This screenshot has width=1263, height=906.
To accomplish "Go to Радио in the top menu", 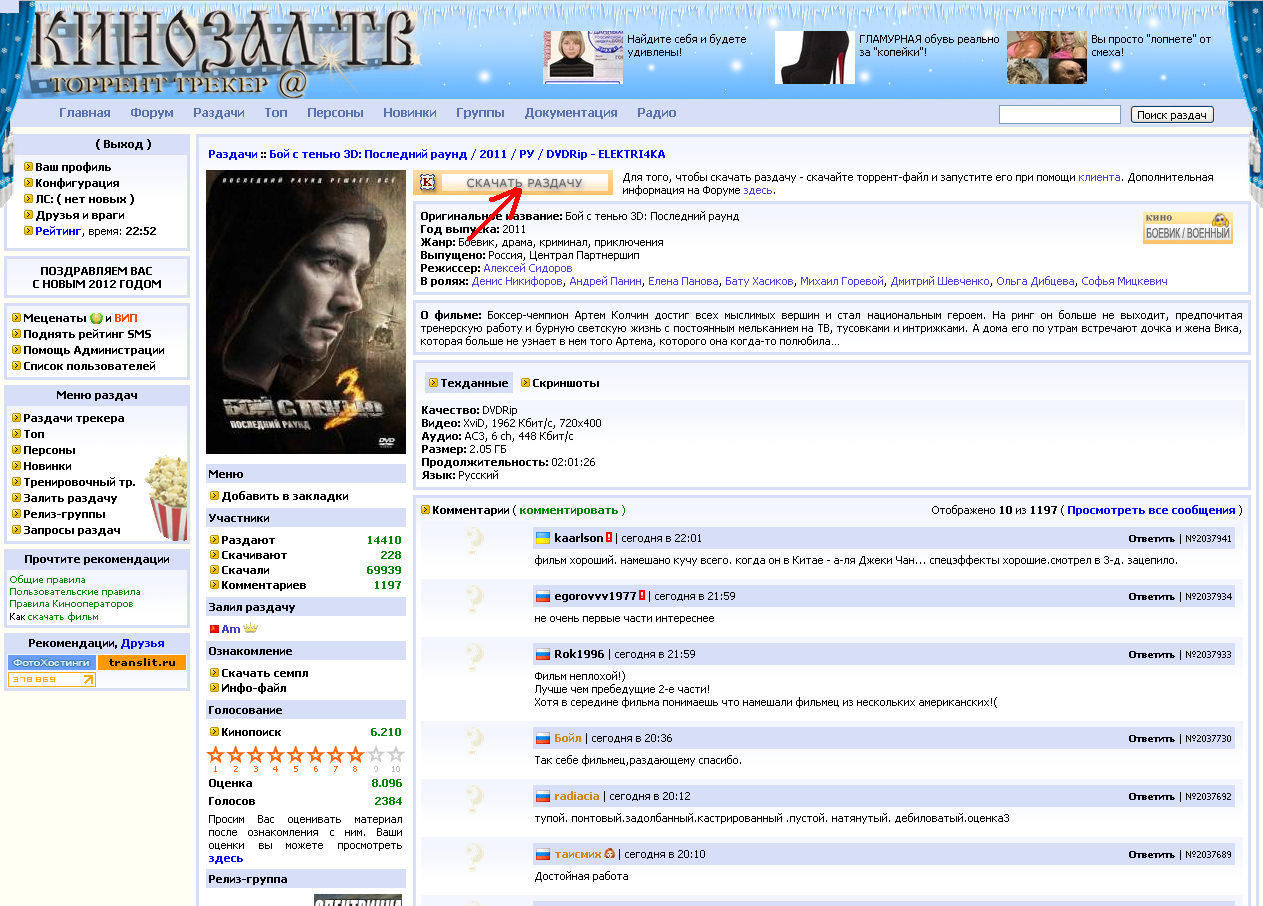I will tap(656, 113).
